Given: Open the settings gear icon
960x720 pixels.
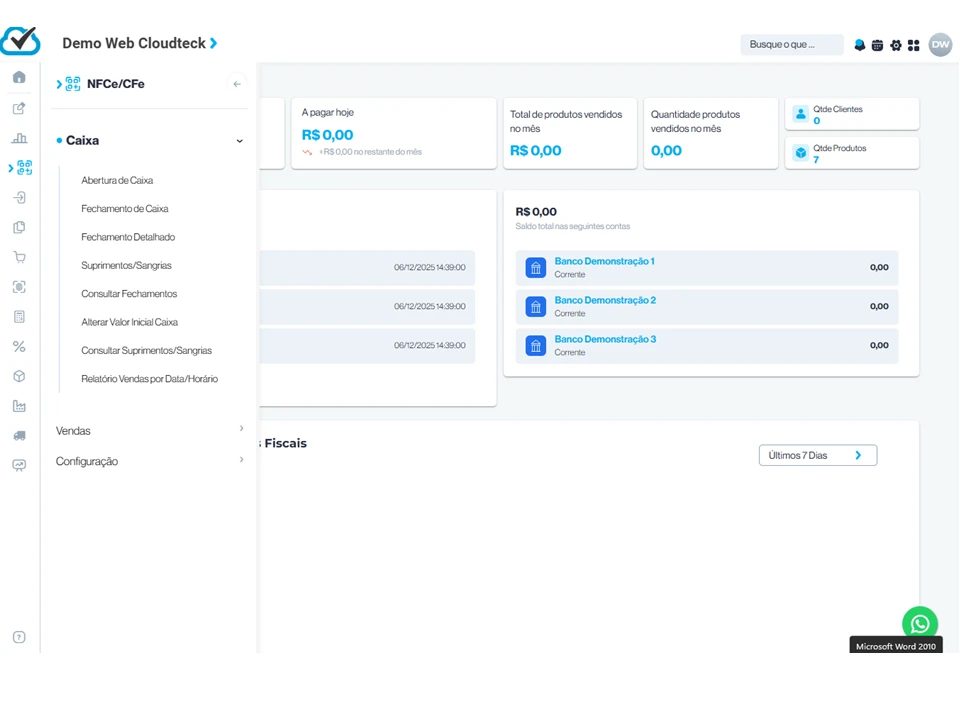Looking at the screenshot, I should click(x=895, y=45).
